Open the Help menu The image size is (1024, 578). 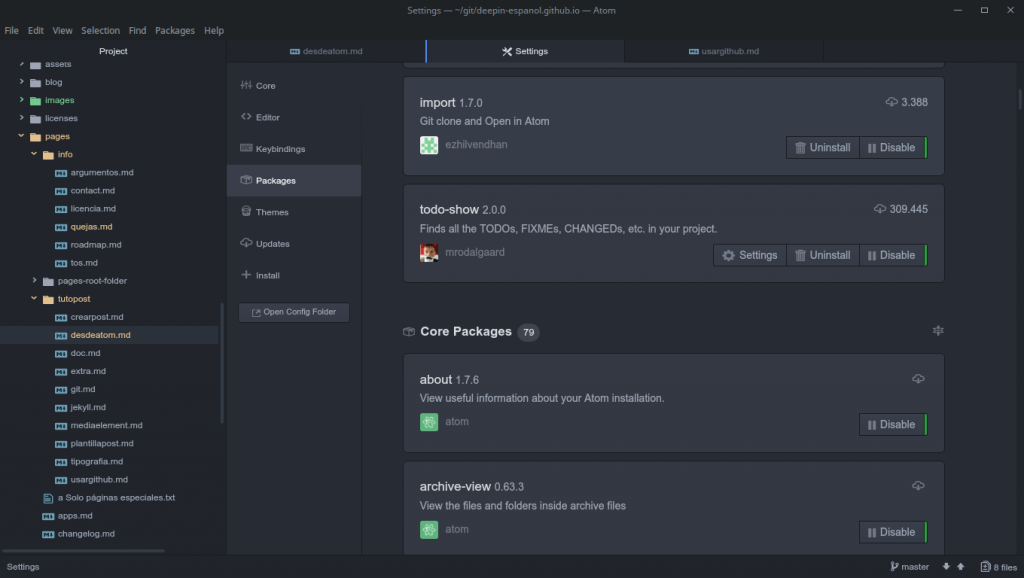coord(214,30)
